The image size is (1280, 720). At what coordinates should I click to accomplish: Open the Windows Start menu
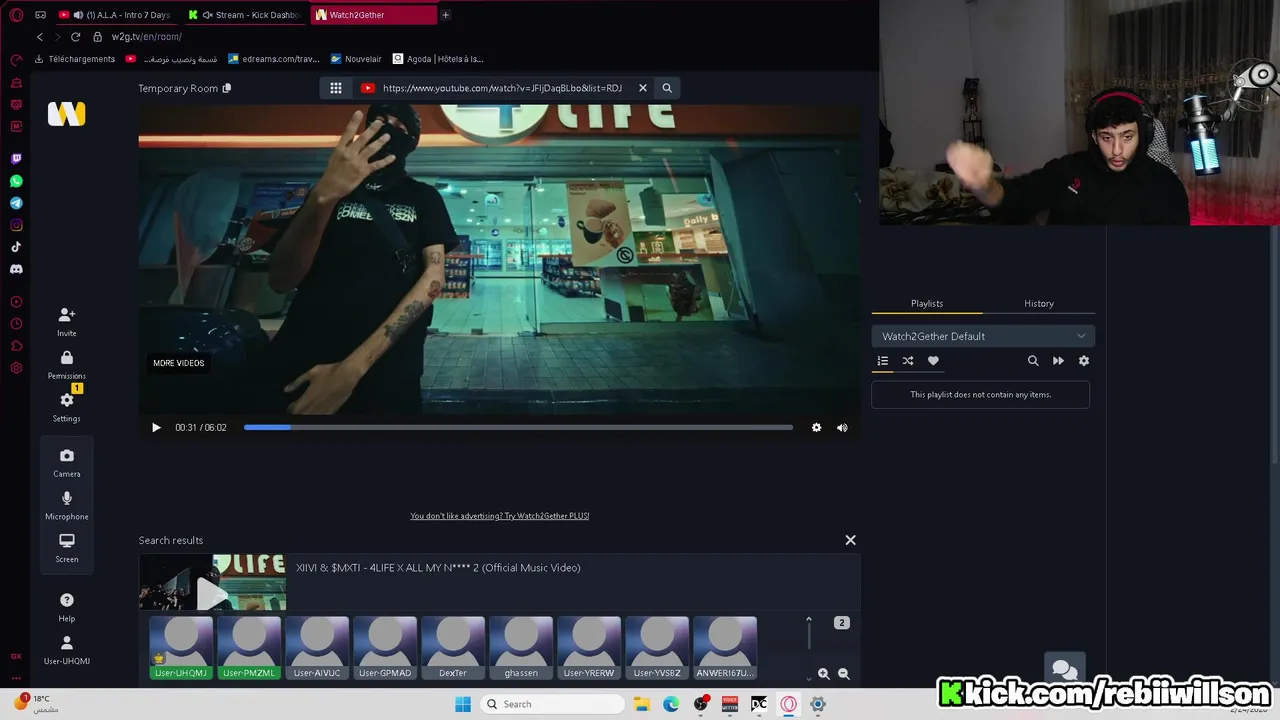point(463,704)
